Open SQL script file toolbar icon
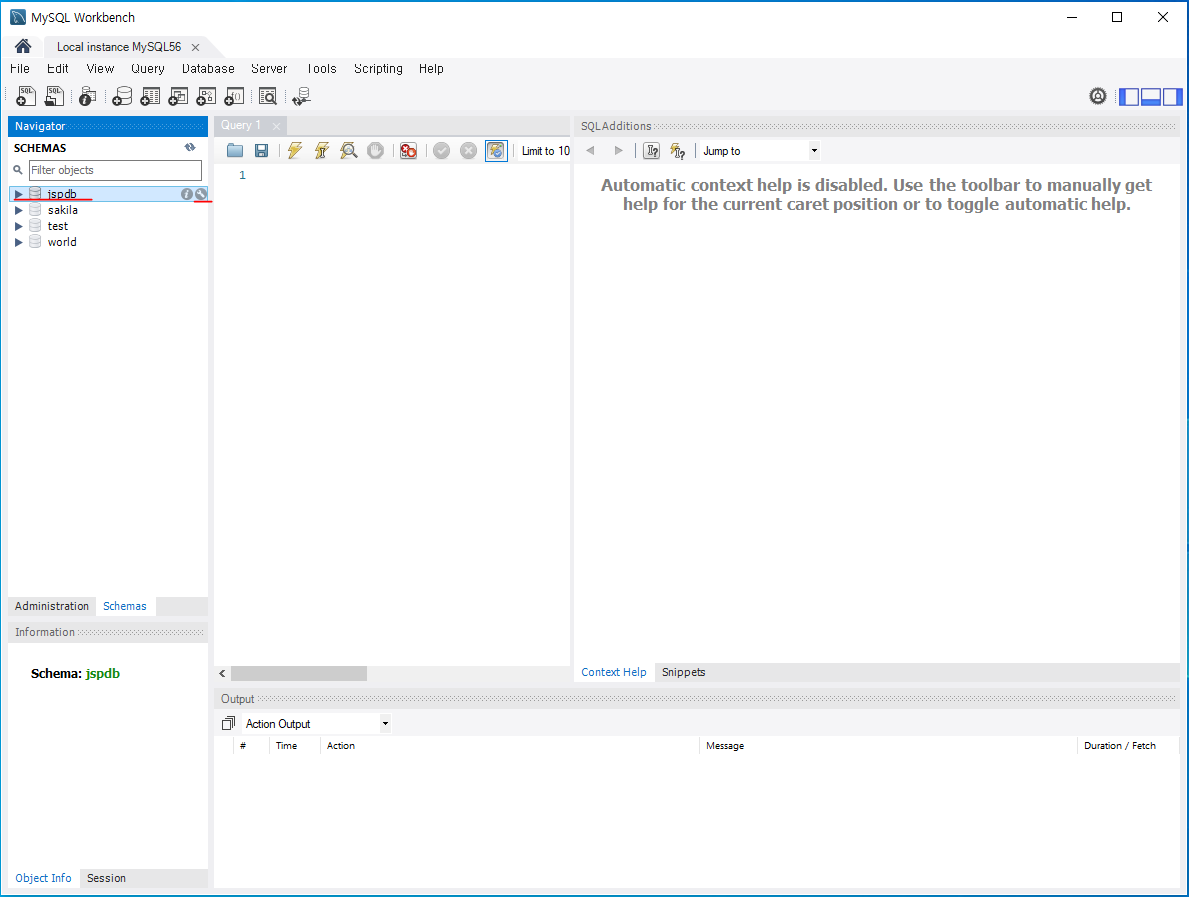This screenshot has width=1189, height=897. (55, 96)
